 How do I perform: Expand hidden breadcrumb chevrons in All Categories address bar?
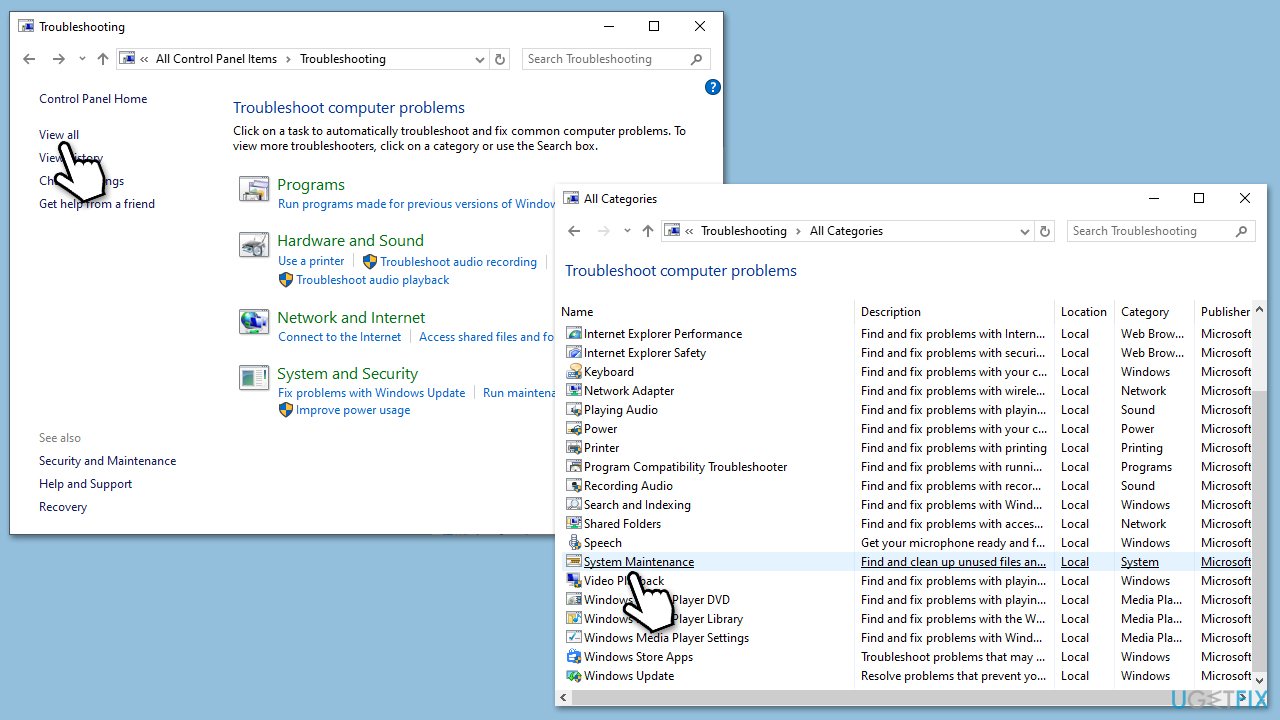point(689,231)
